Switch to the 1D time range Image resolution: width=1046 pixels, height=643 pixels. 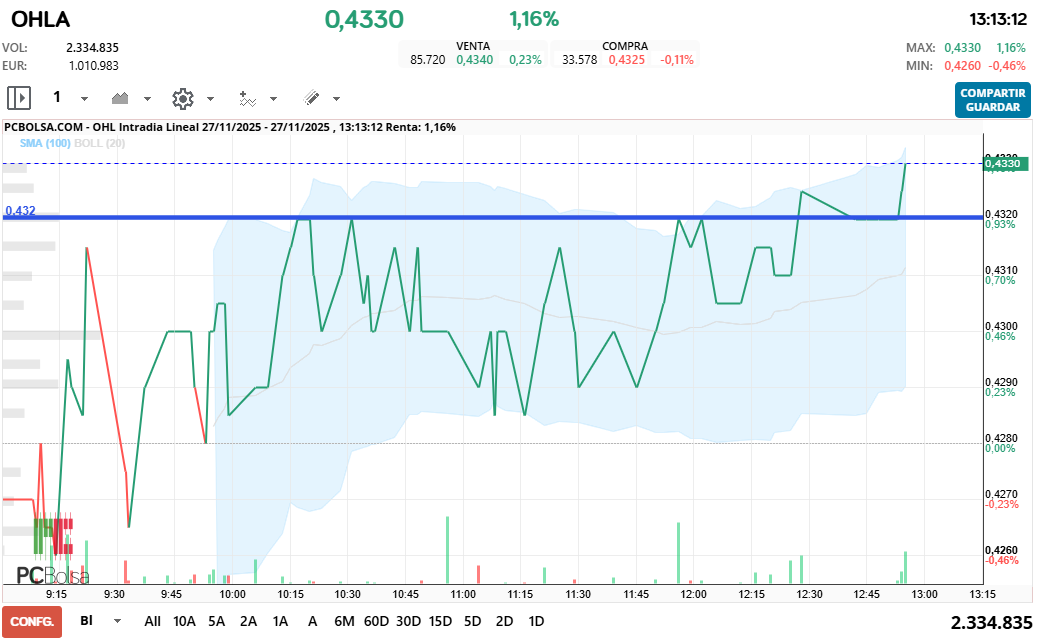pyautogui.click(x=536, y=621)
